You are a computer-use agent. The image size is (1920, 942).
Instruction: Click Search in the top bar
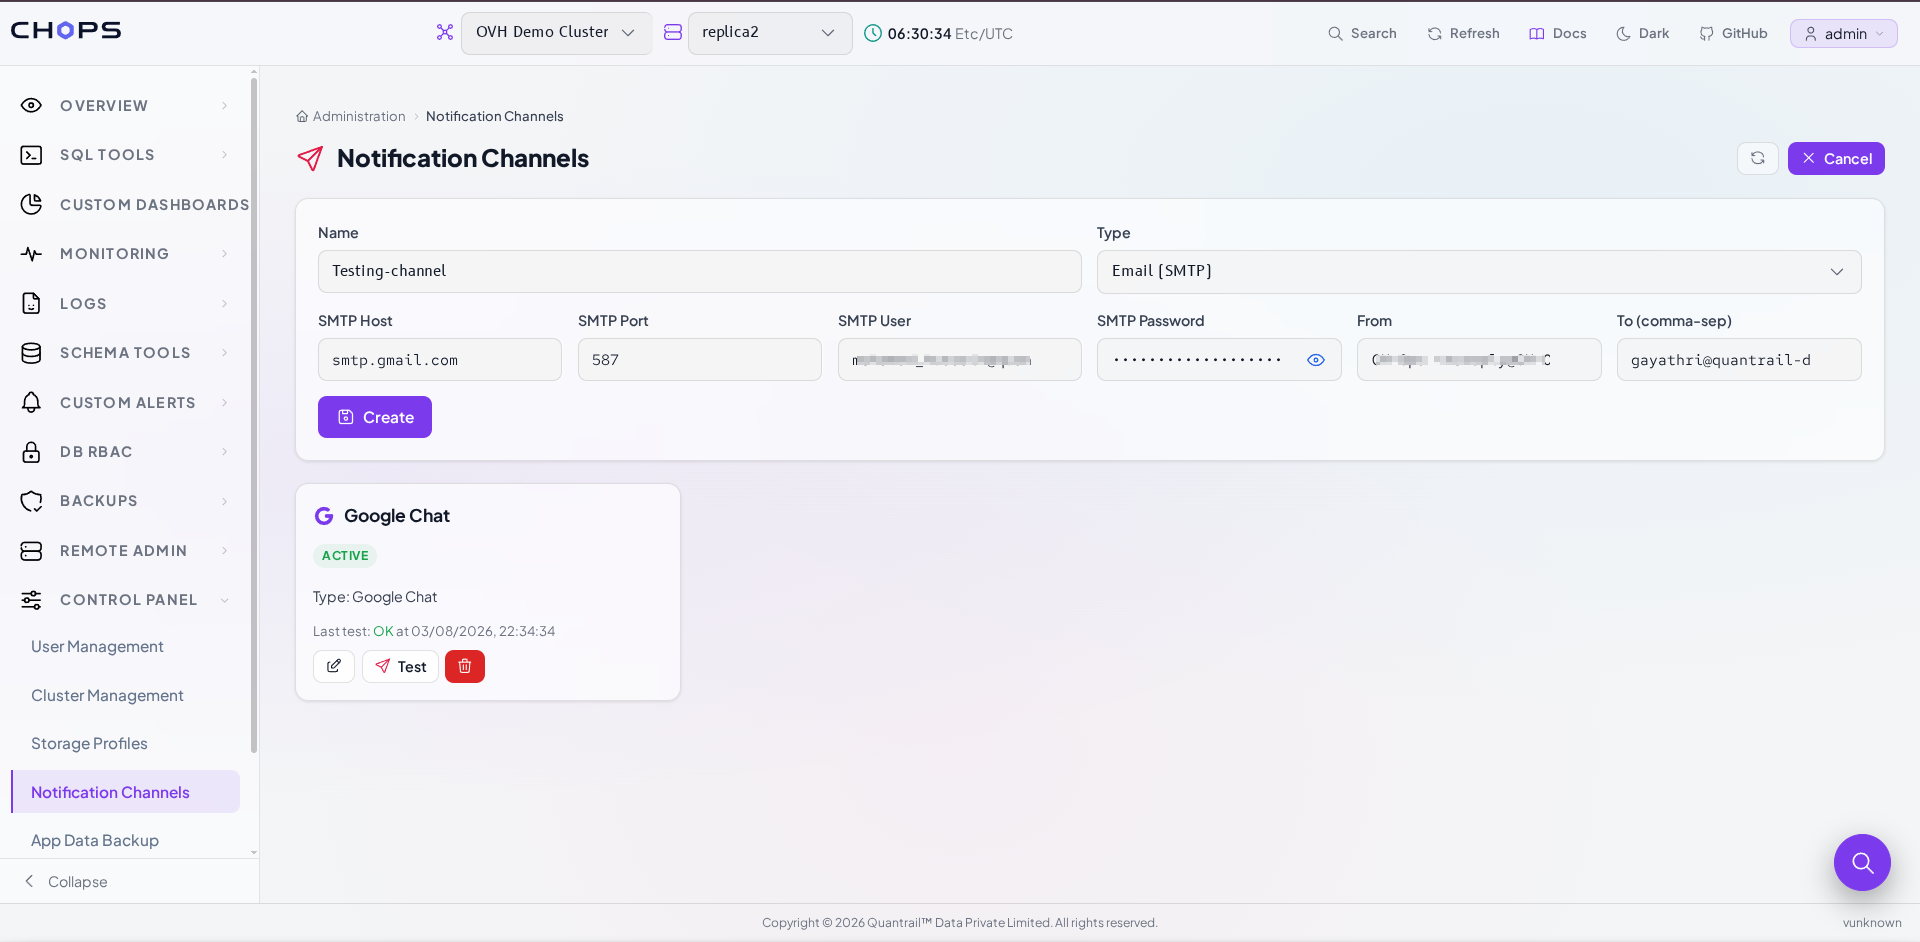click(x=1362, y=33)
